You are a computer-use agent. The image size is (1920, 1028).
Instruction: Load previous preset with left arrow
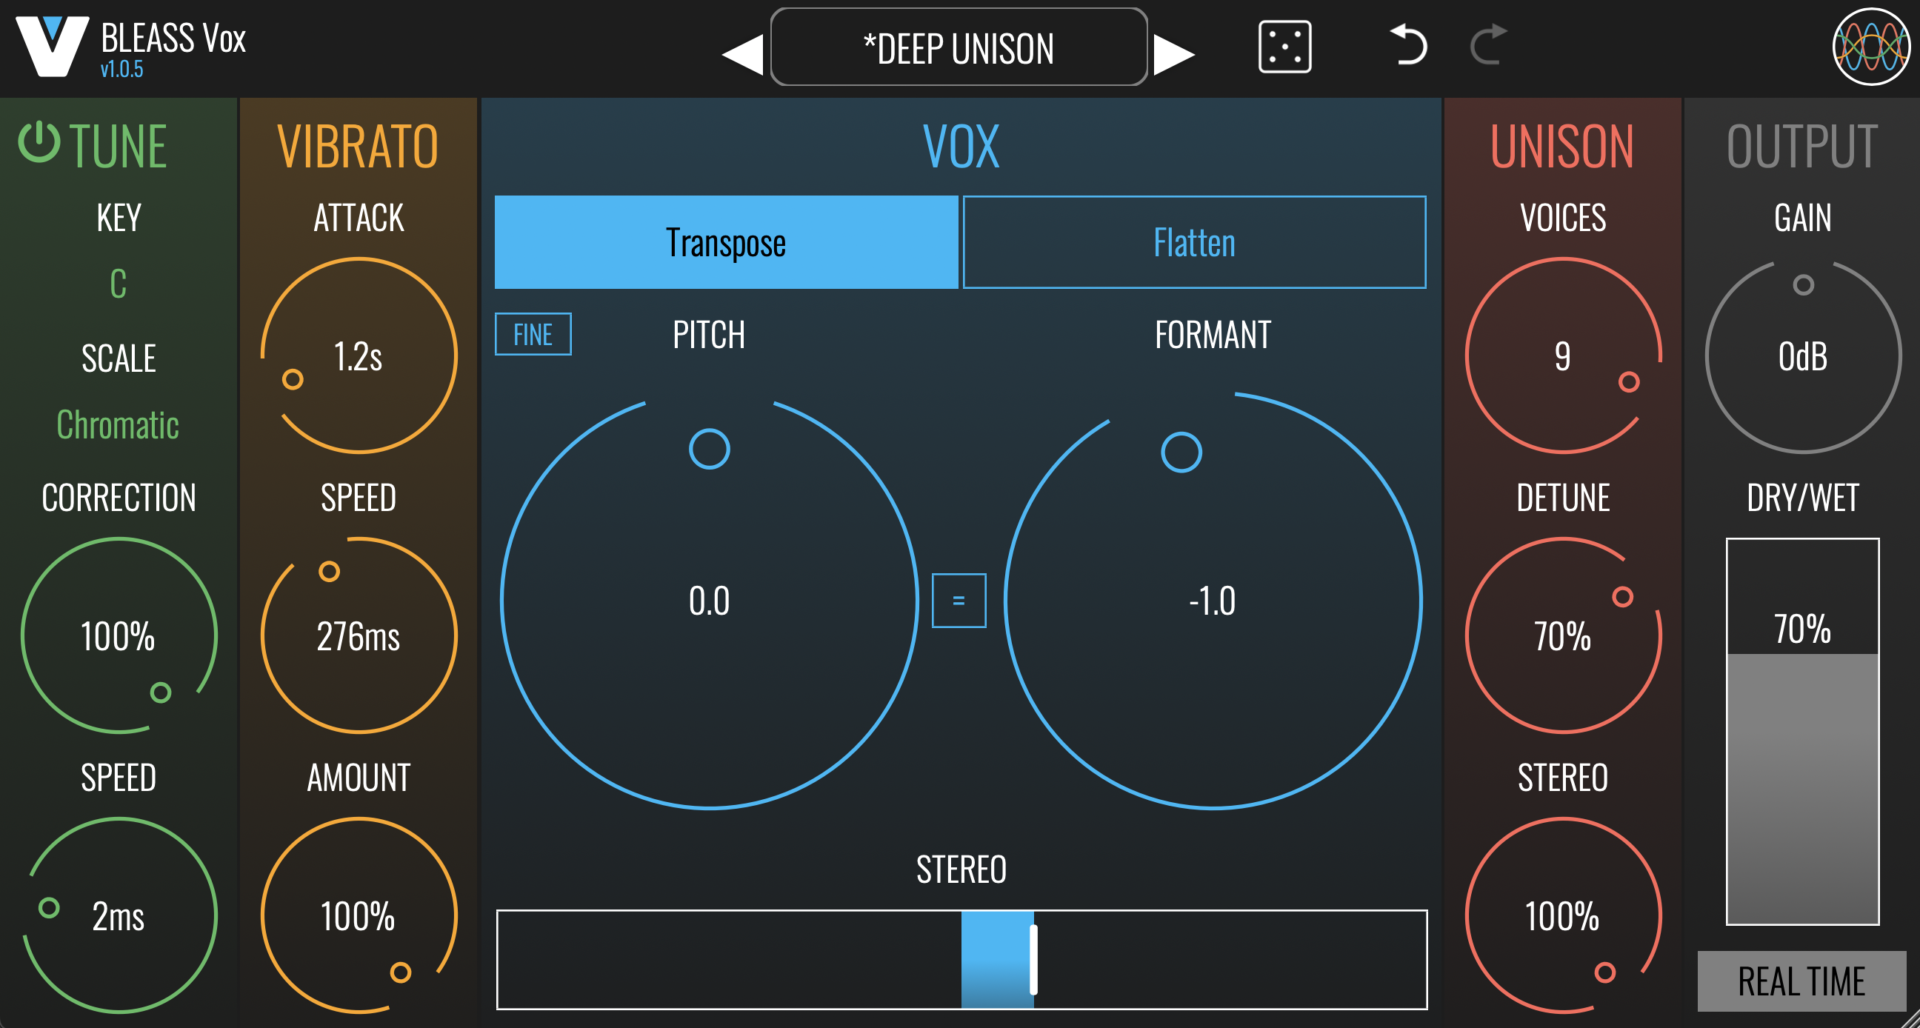click(x=743, y=53)
